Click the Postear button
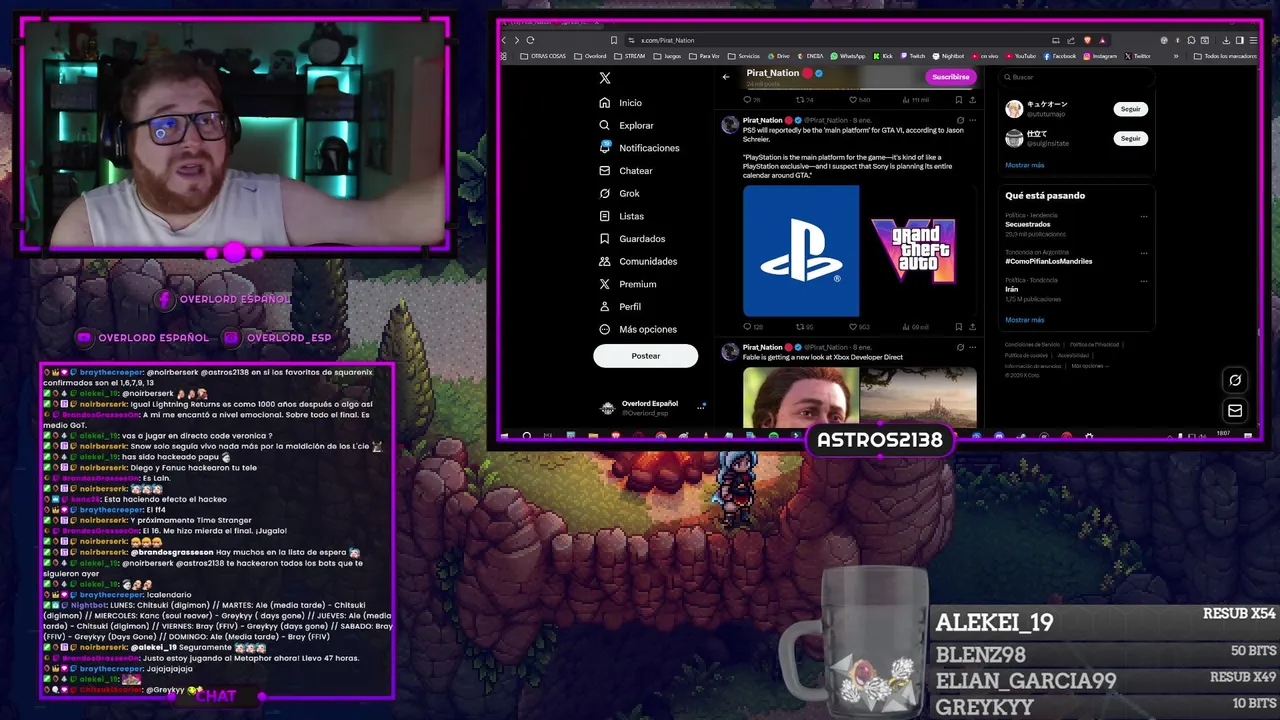This screenshot has height=720, width=1280. (646, 356)
